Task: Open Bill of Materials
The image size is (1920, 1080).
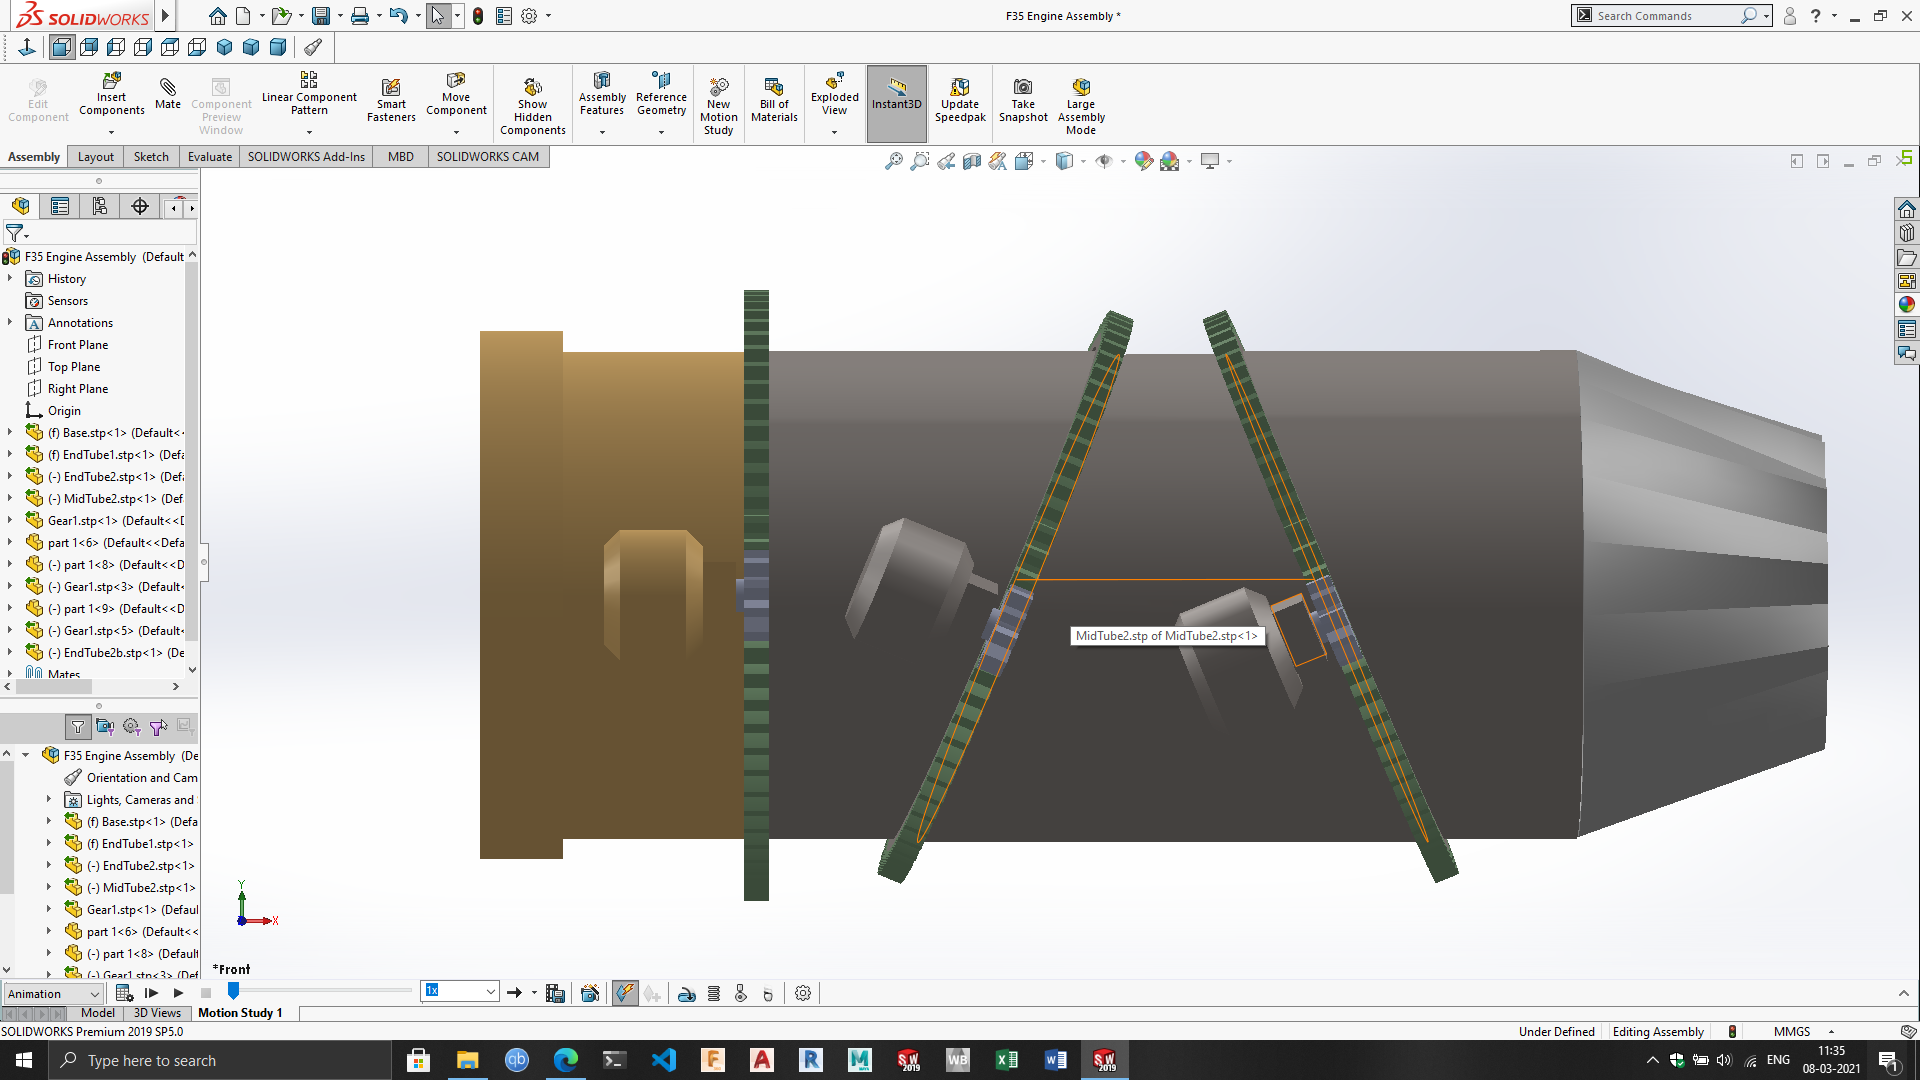Action: coord(774,100)
